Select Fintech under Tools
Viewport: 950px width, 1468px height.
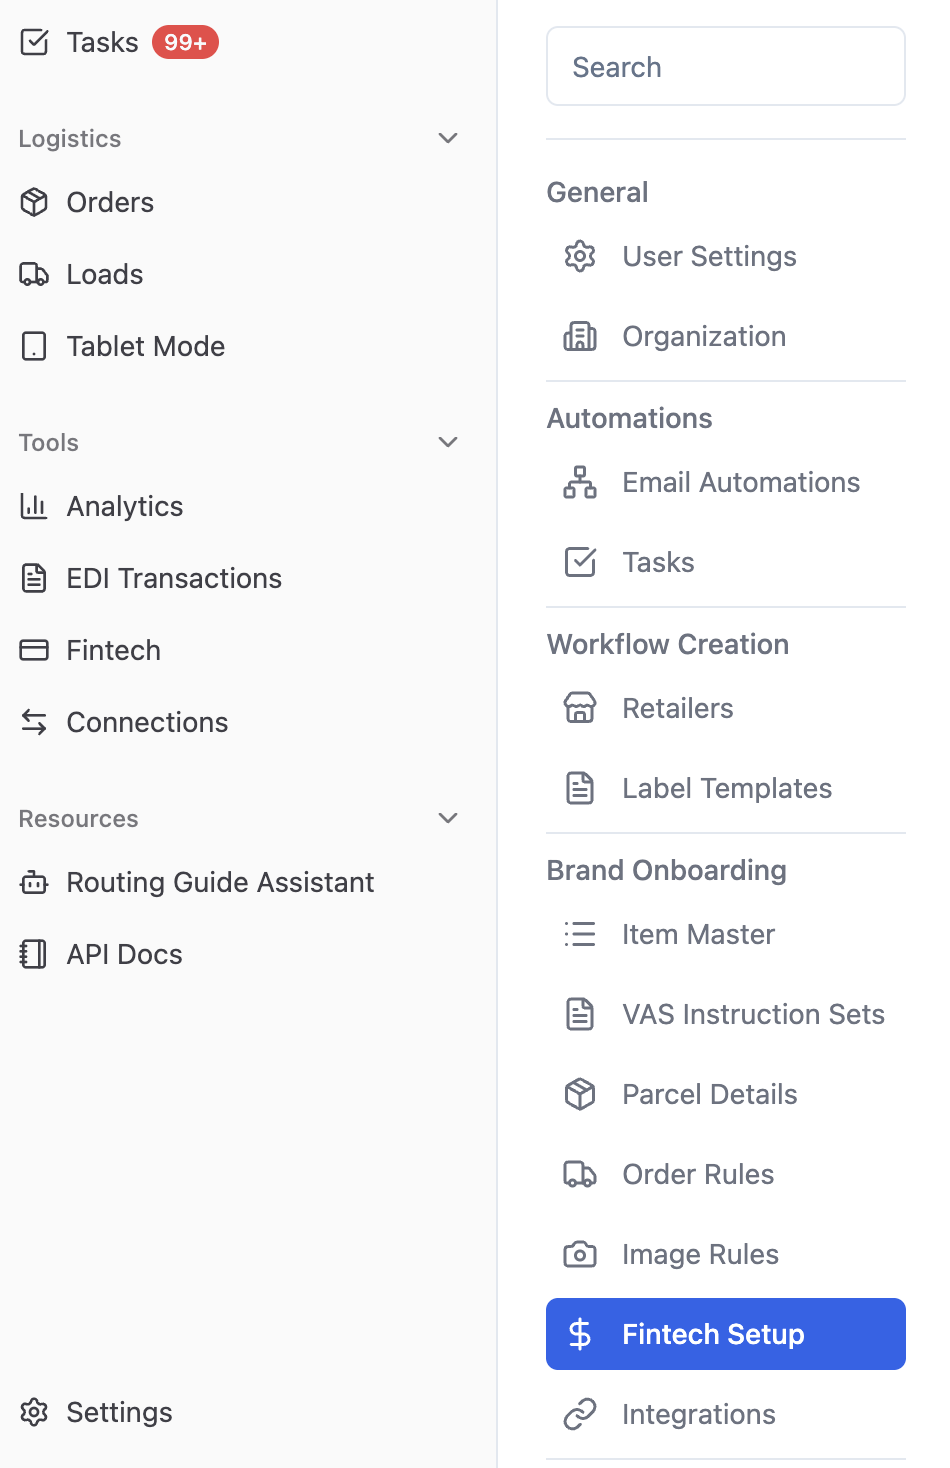click(114, 650)
